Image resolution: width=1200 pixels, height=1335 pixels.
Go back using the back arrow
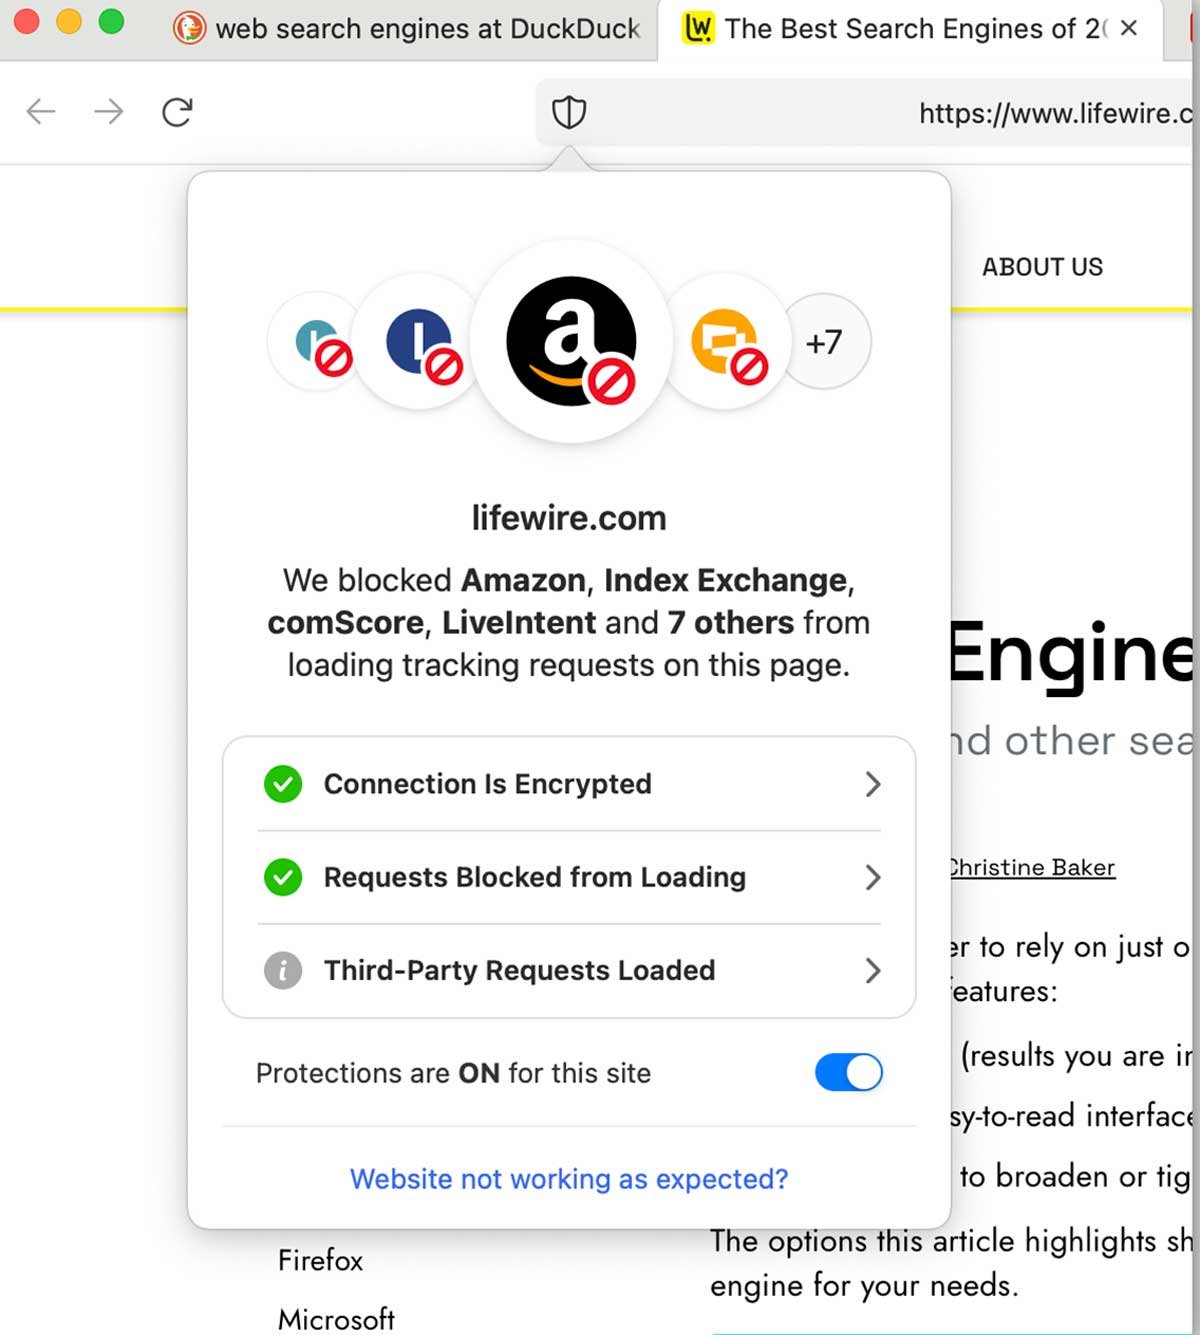pos(41,112)
